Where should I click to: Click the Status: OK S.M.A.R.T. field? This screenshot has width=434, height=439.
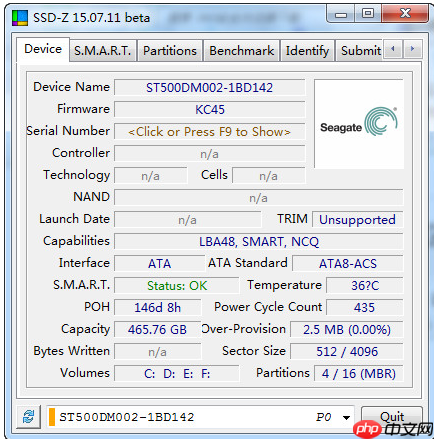click(177, 286)
